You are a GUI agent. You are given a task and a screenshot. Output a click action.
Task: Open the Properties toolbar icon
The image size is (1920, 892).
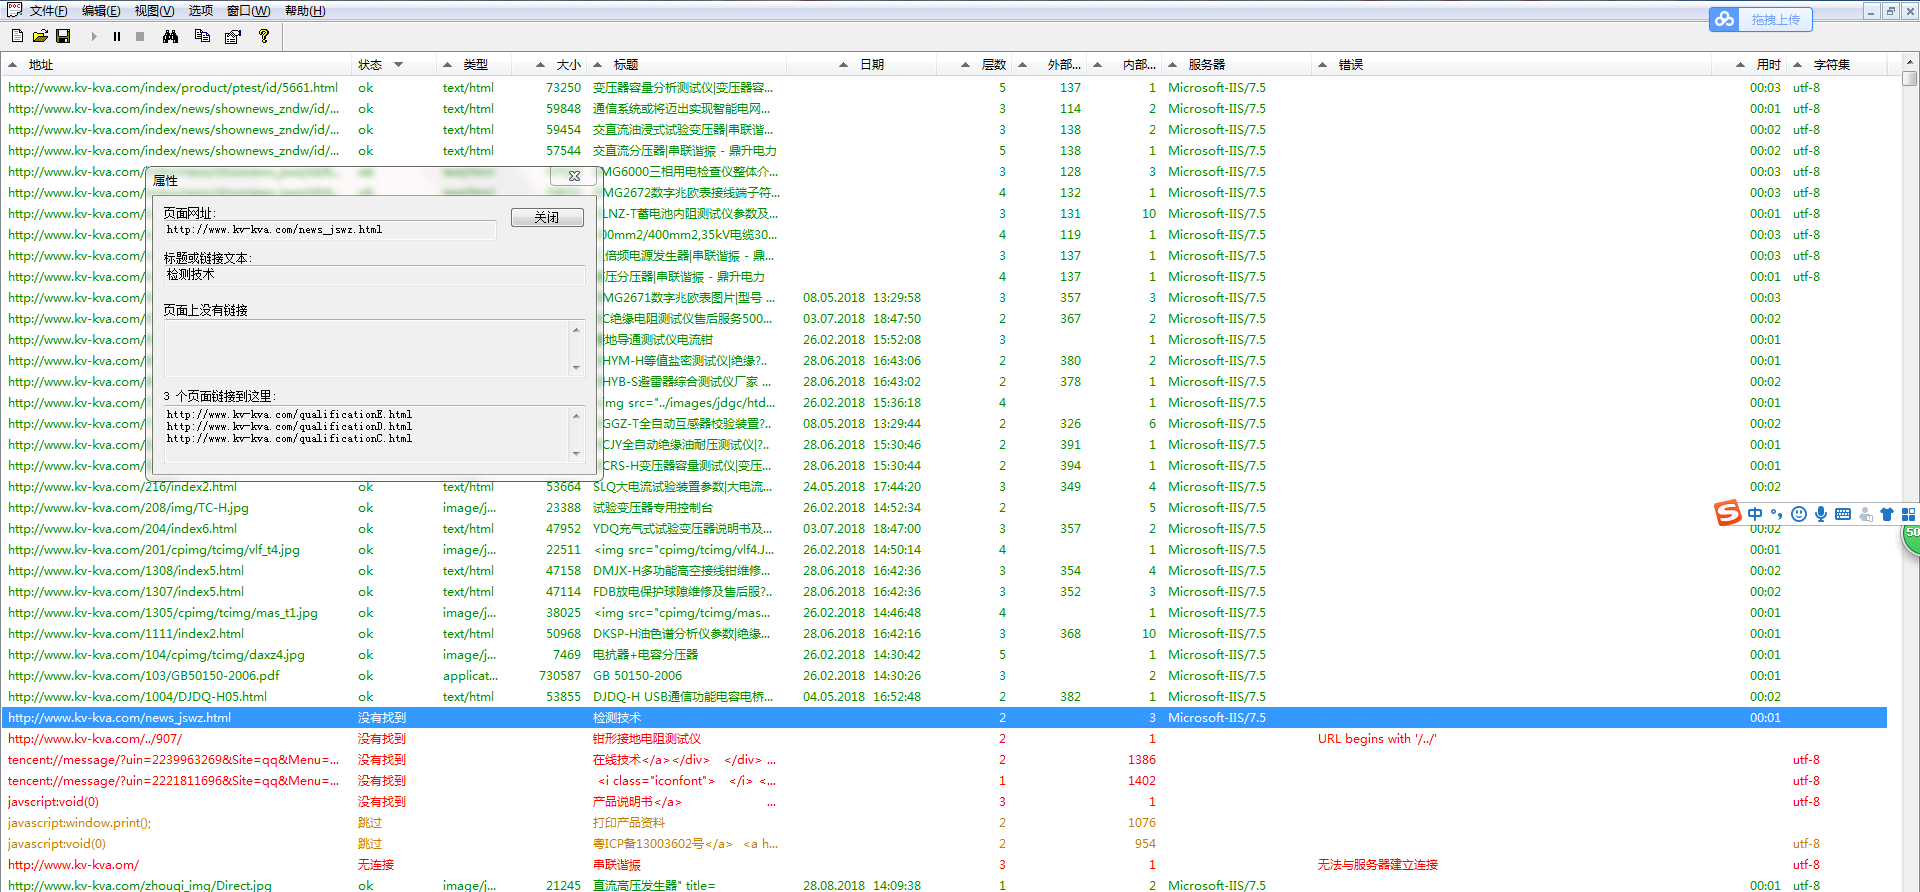pyautogui.click(x=233, y=36)
